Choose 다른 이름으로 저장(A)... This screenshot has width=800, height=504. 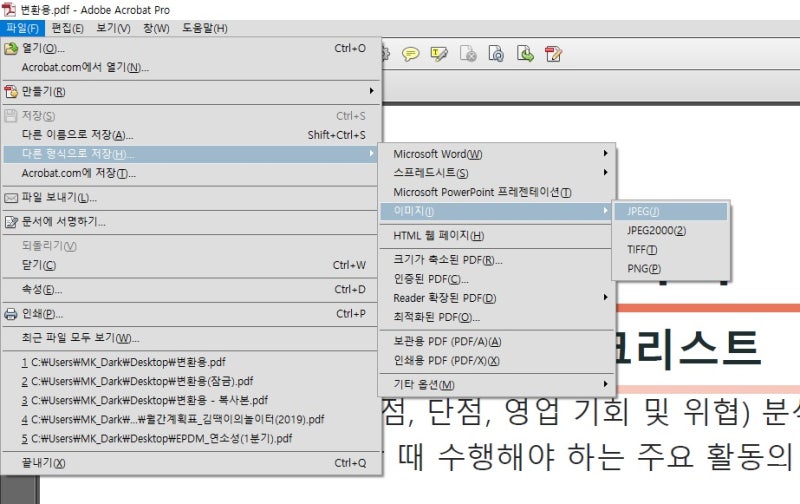pos(191,135)
